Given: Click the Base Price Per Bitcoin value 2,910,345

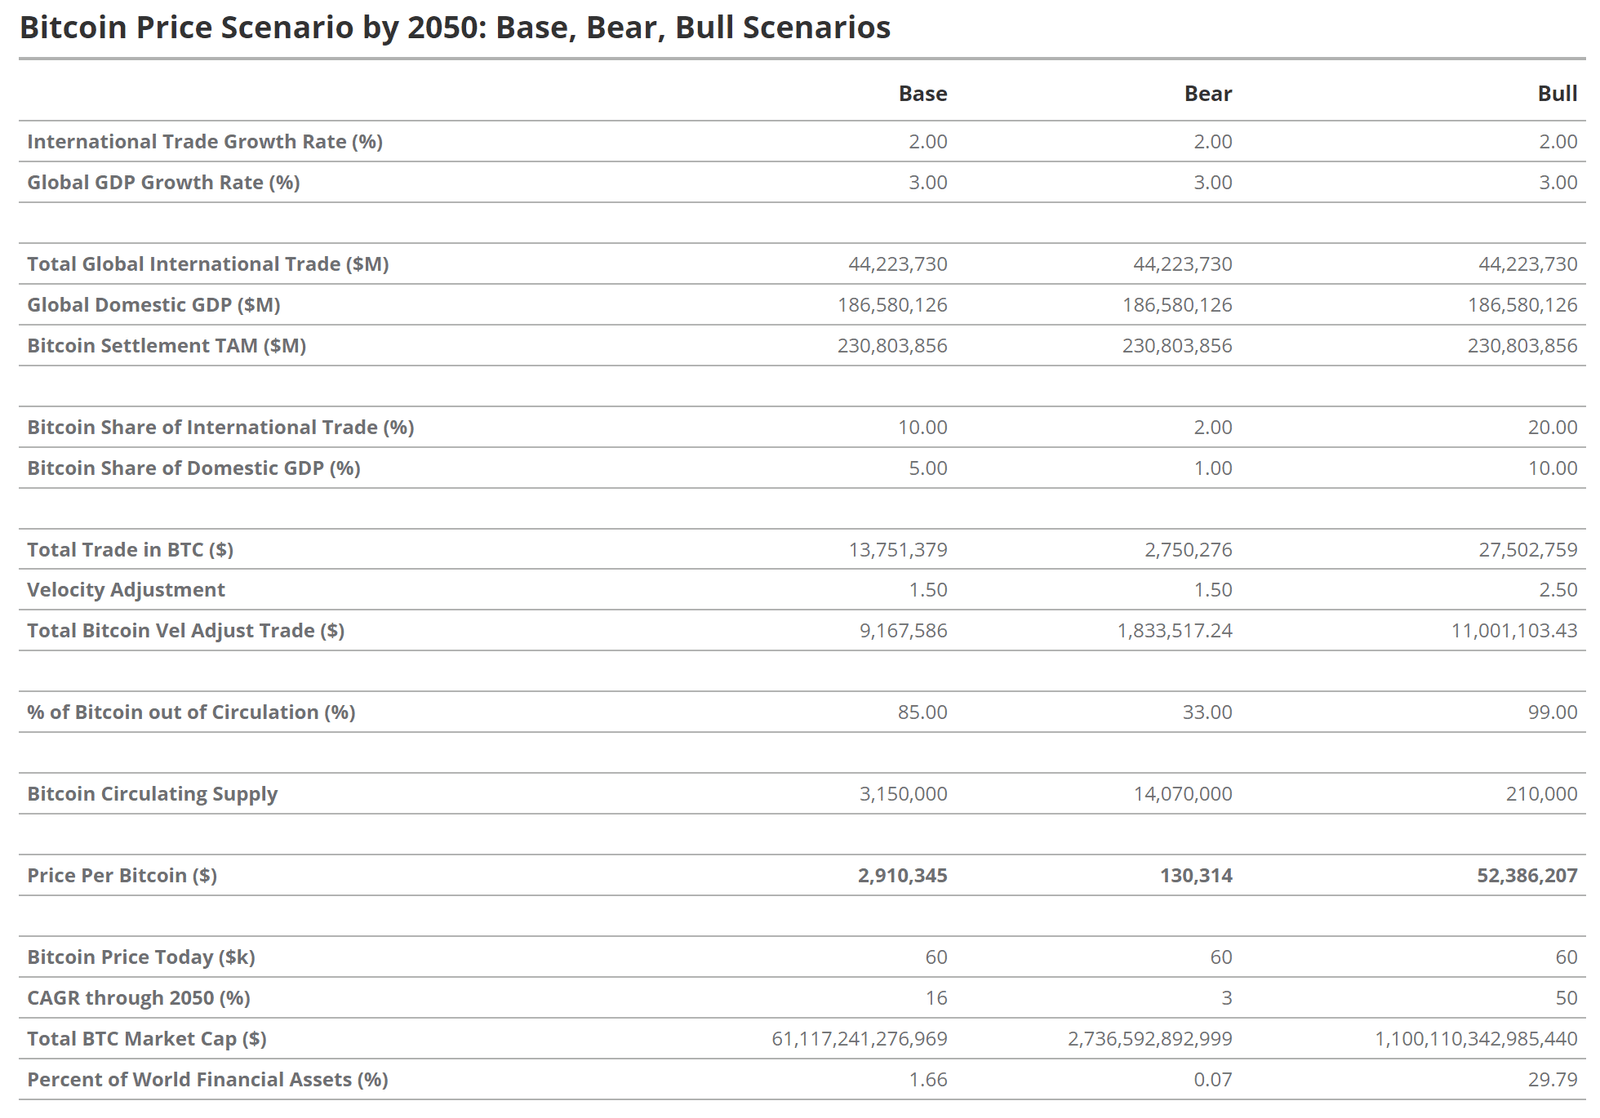Looking at the screenshot, I should pyautogui.click(x=902, y=876).
